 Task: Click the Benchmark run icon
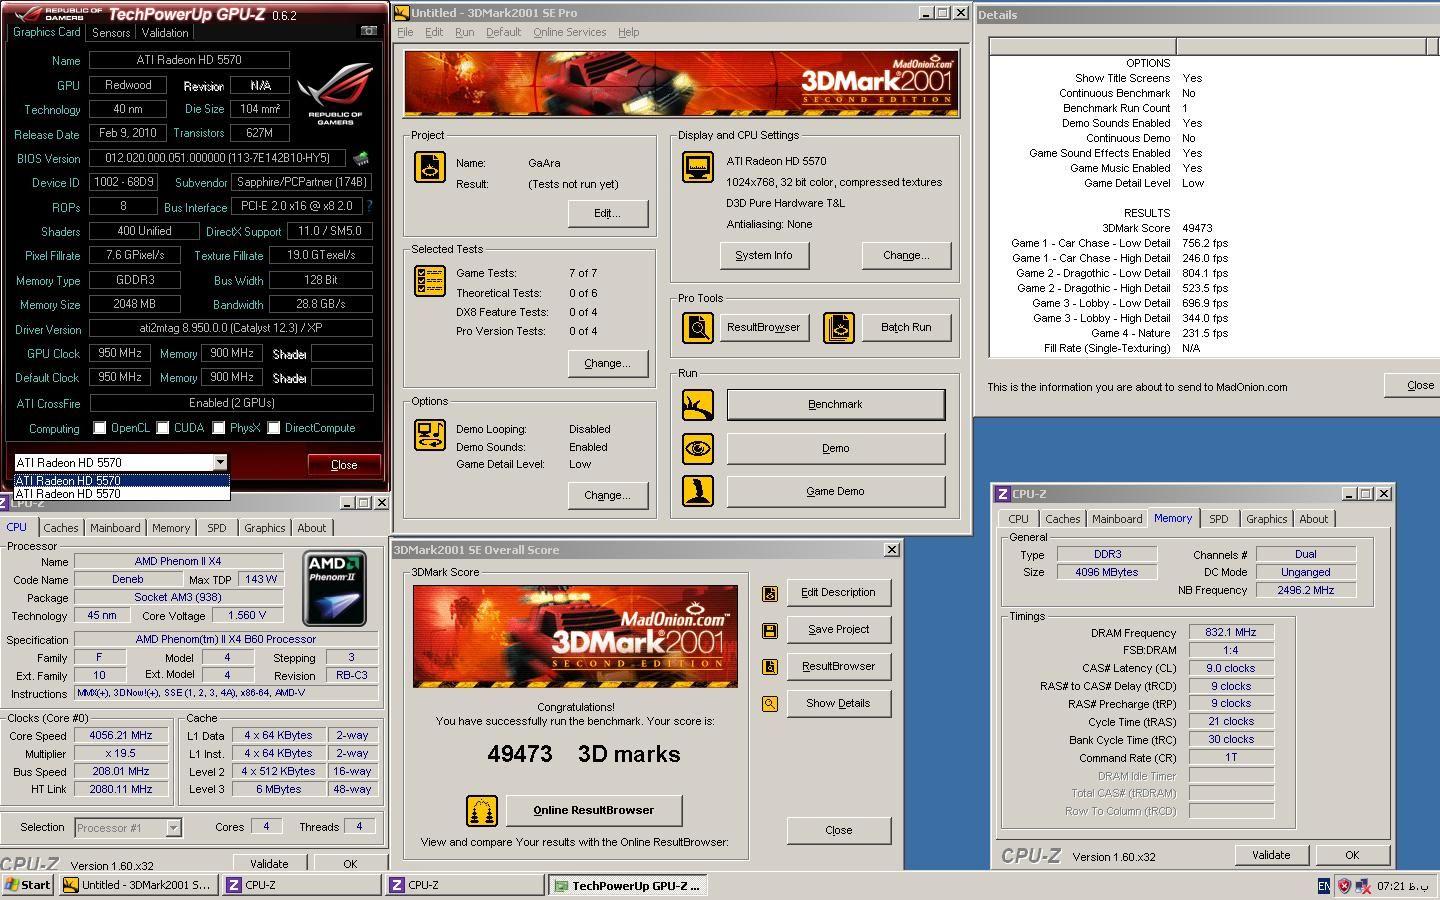coord(698,405)
